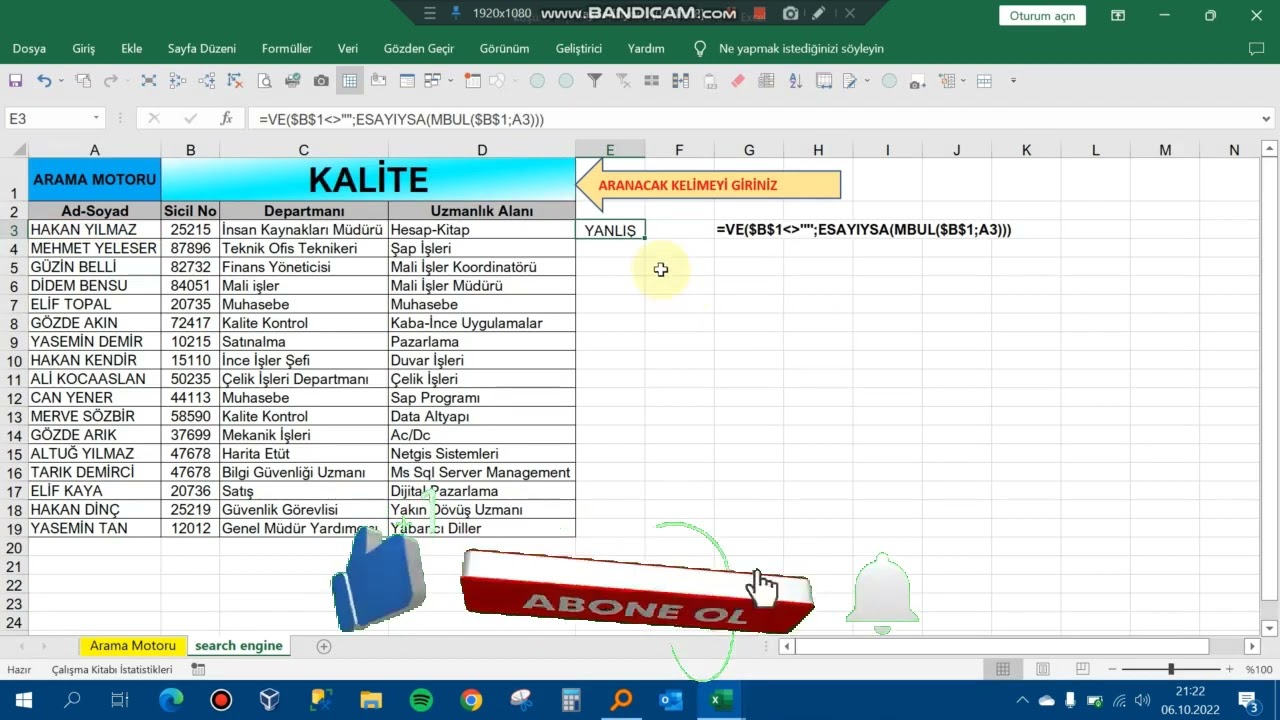Click the A-Z sort icon
The width and height of the screenshot is (1280, 720).
796,81
